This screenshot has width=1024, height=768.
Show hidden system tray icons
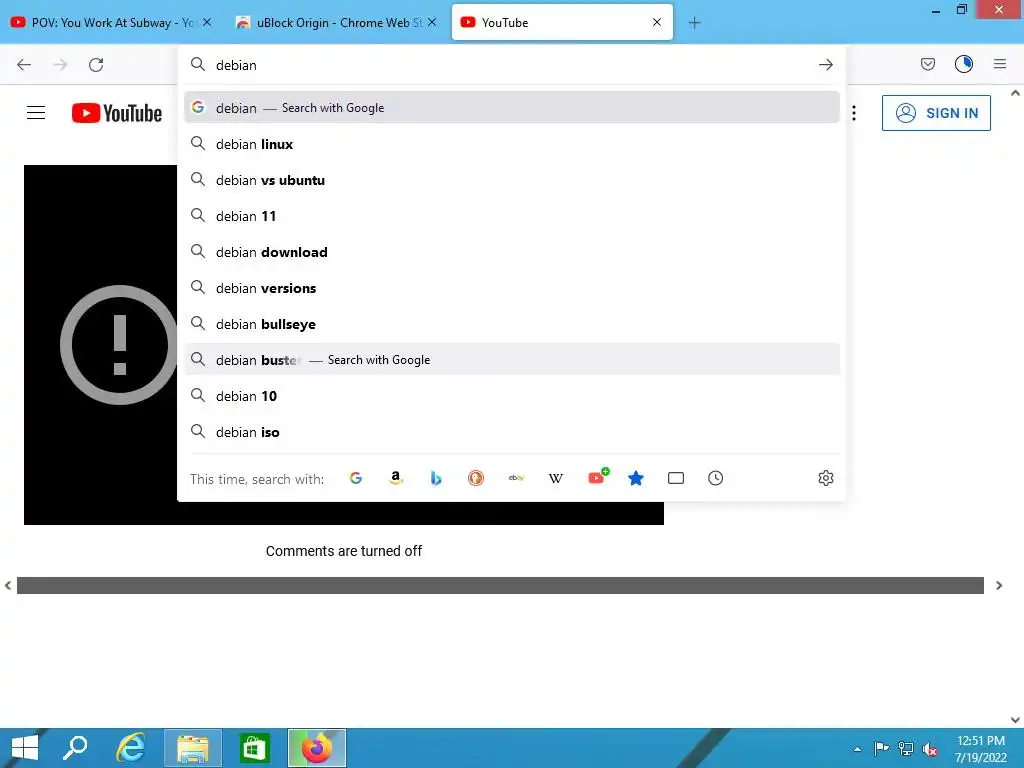(857, 749)
